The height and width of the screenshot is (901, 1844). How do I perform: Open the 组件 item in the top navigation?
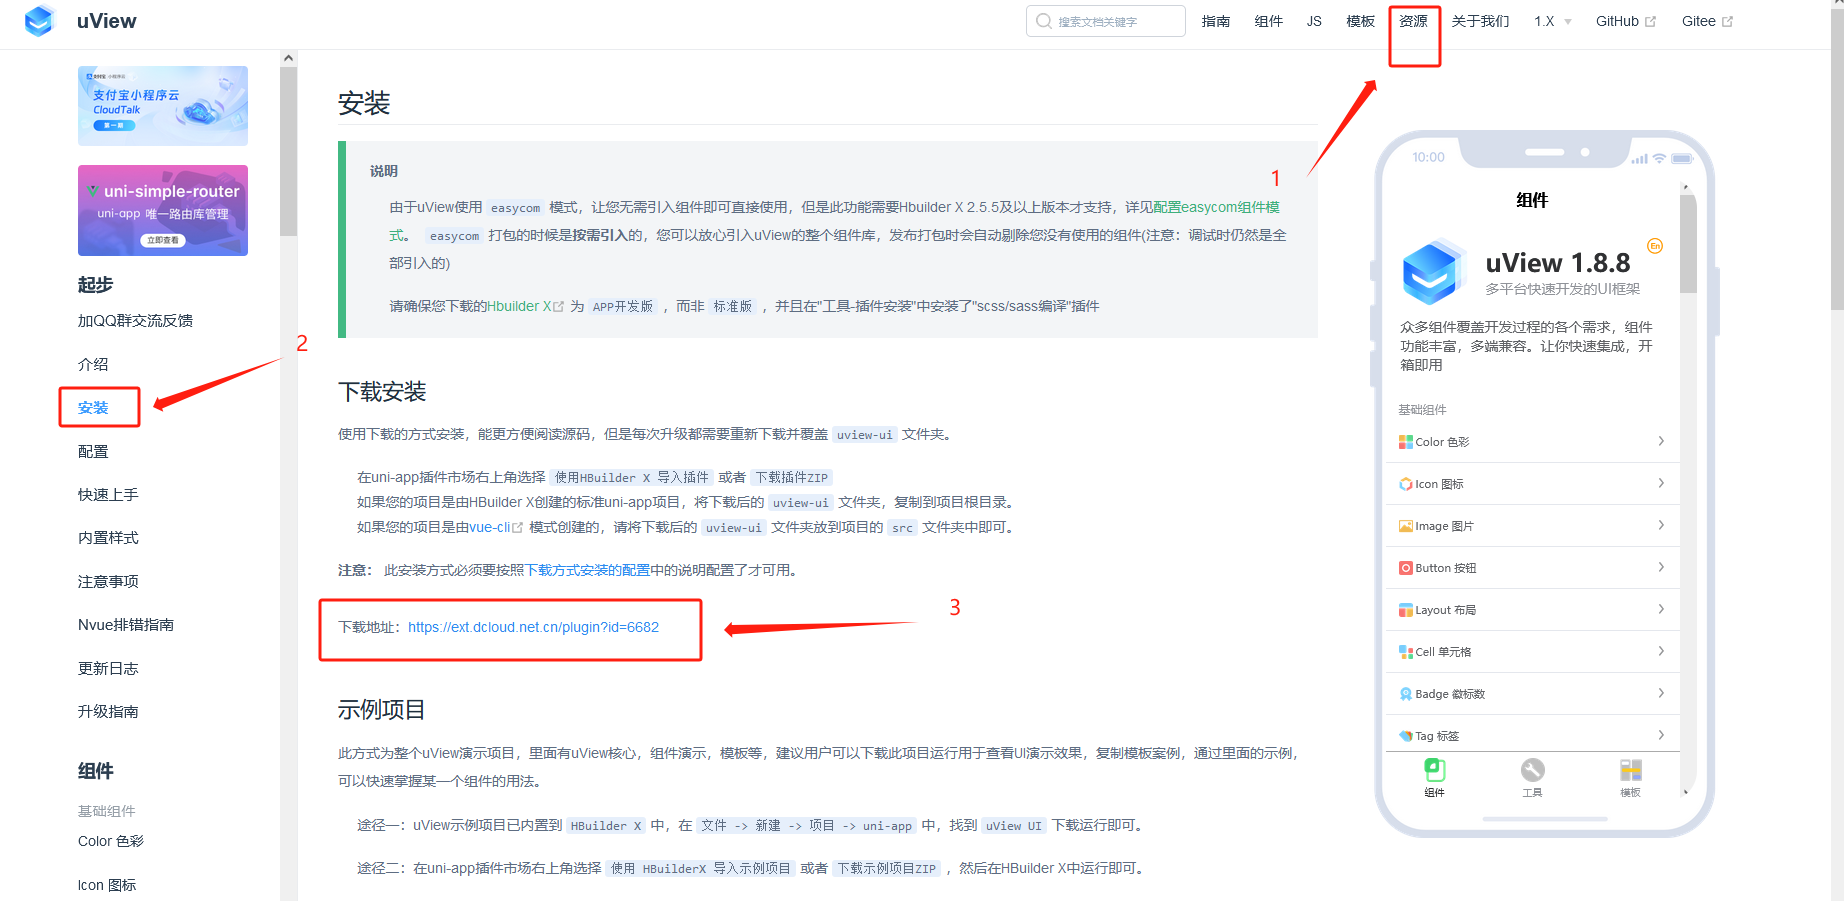1269,21
